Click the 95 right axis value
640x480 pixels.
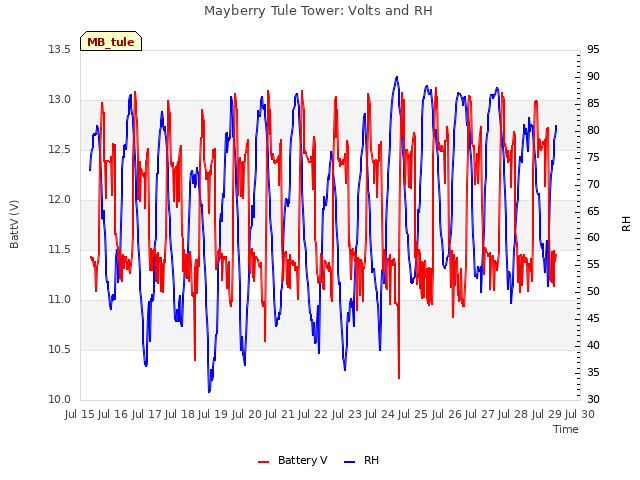[593, 50]
